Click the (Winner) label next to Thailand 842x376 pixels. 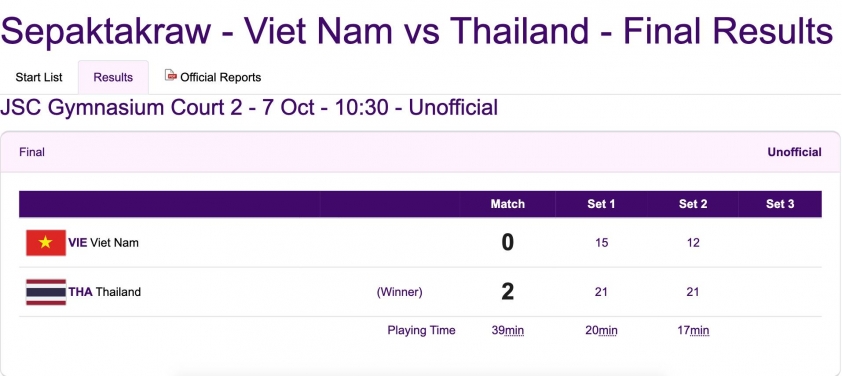click(400, 292)
